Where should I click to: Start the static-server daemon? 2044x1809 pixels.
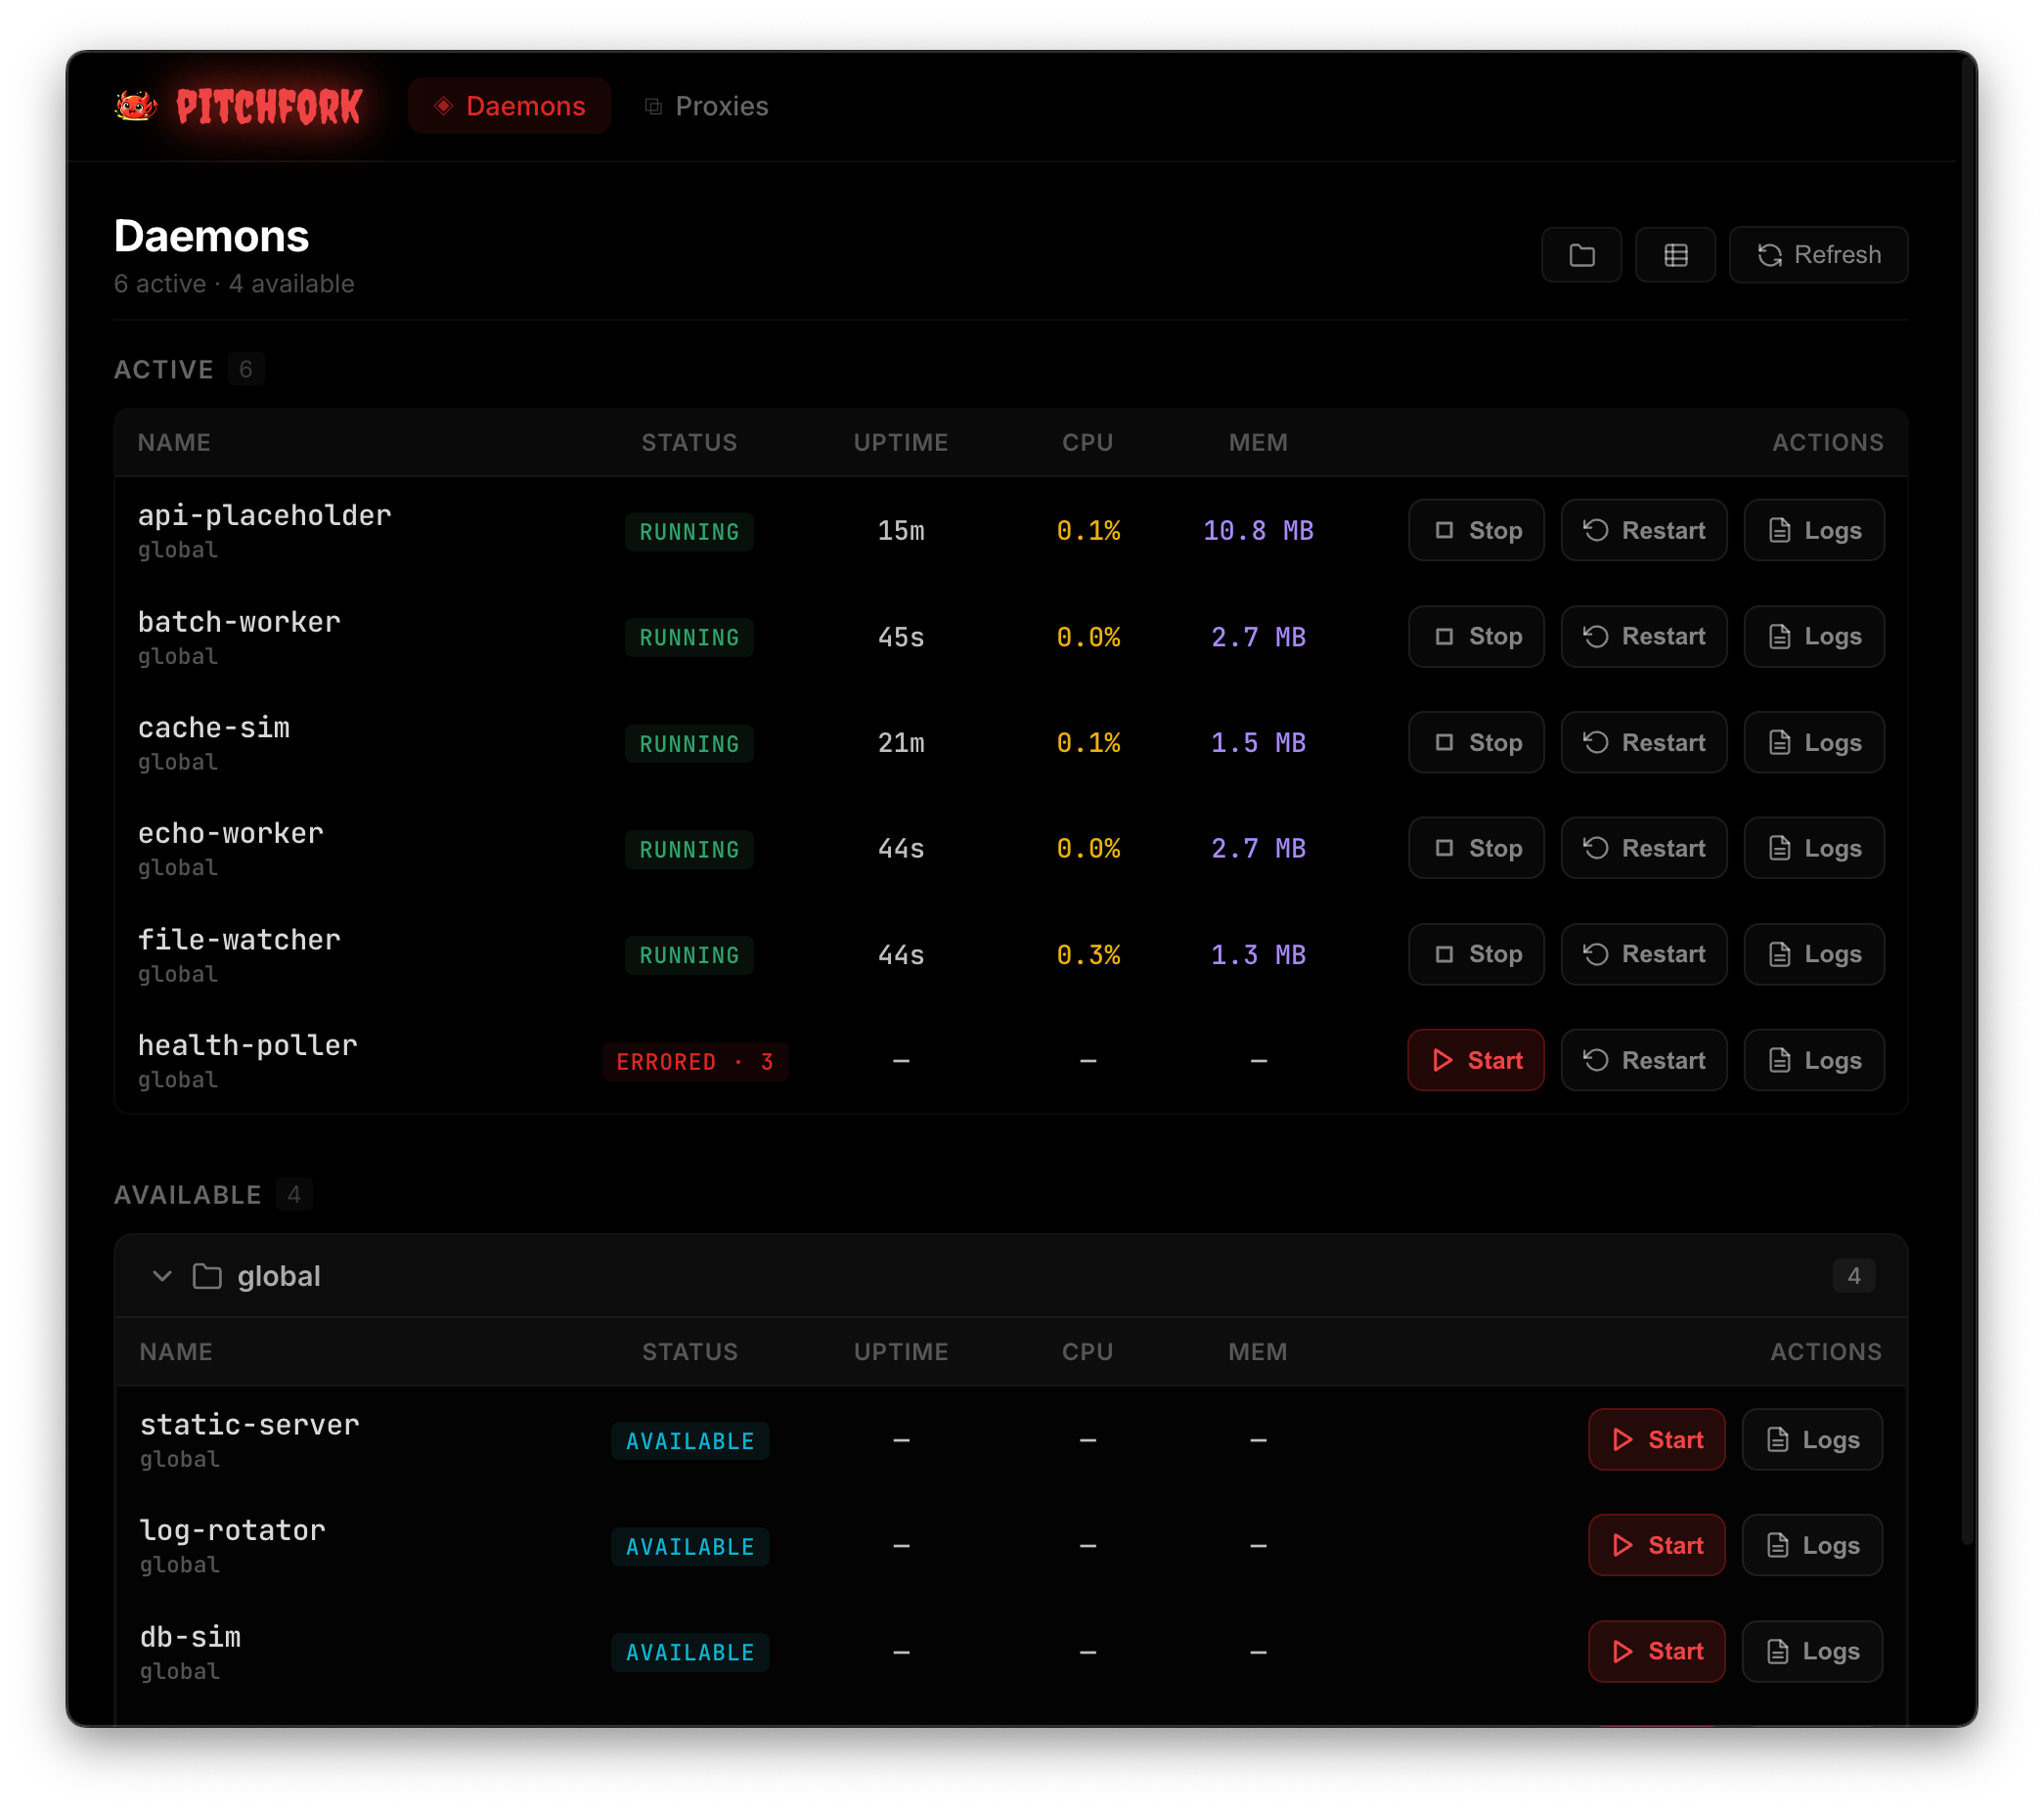(1656, 1439)
